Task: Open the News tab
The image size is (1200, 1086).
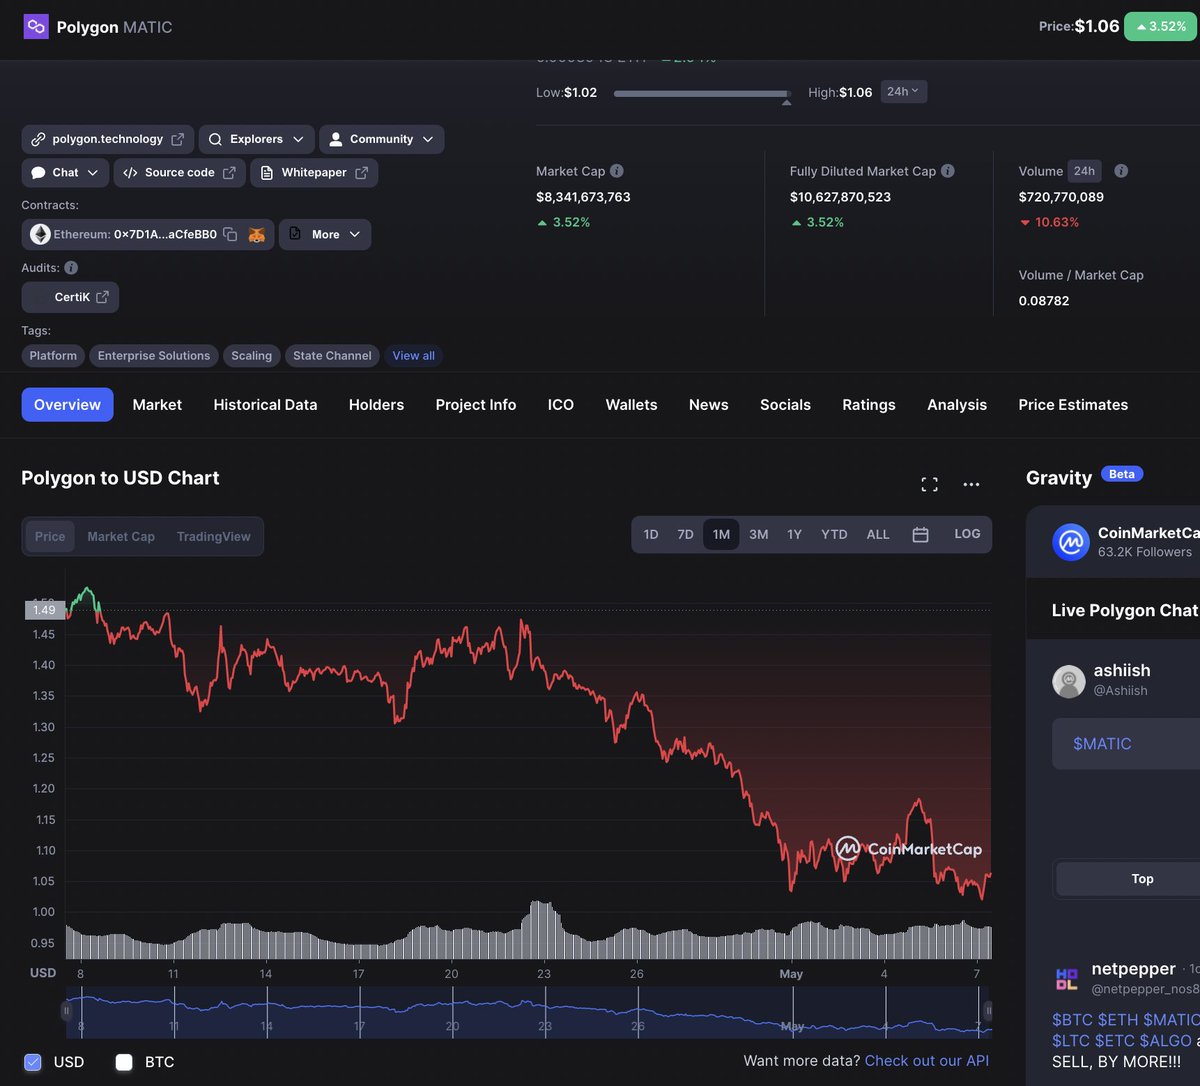Action: [708, 405]
